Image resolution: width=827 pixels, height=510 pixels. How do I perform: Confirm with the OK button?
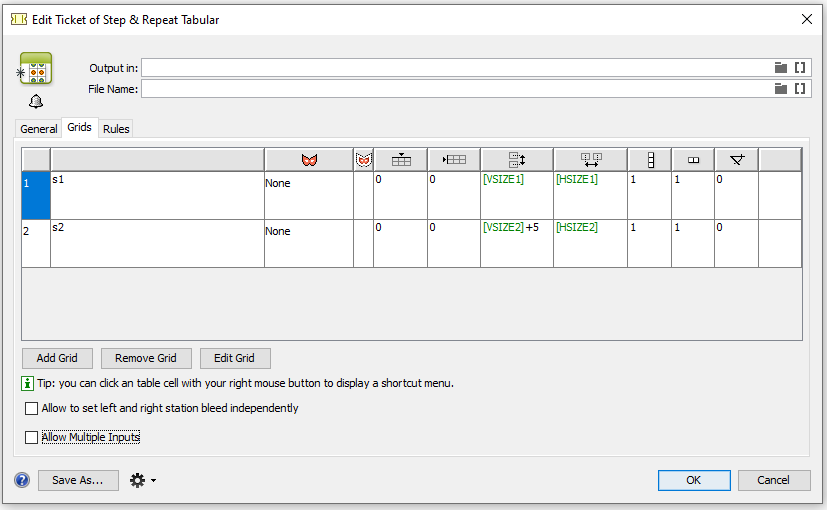[694, 480]
